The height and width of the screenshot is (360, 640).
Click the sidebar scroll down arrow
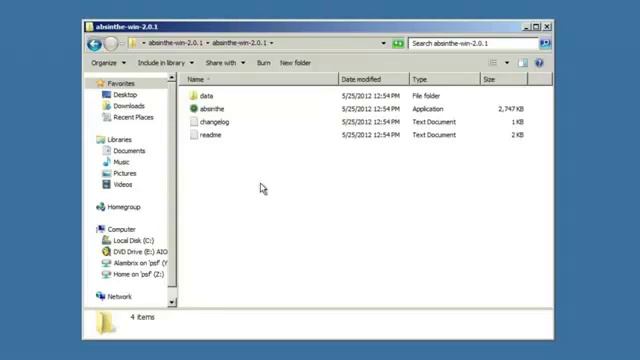pyautogui.click(x=172, y=302)
